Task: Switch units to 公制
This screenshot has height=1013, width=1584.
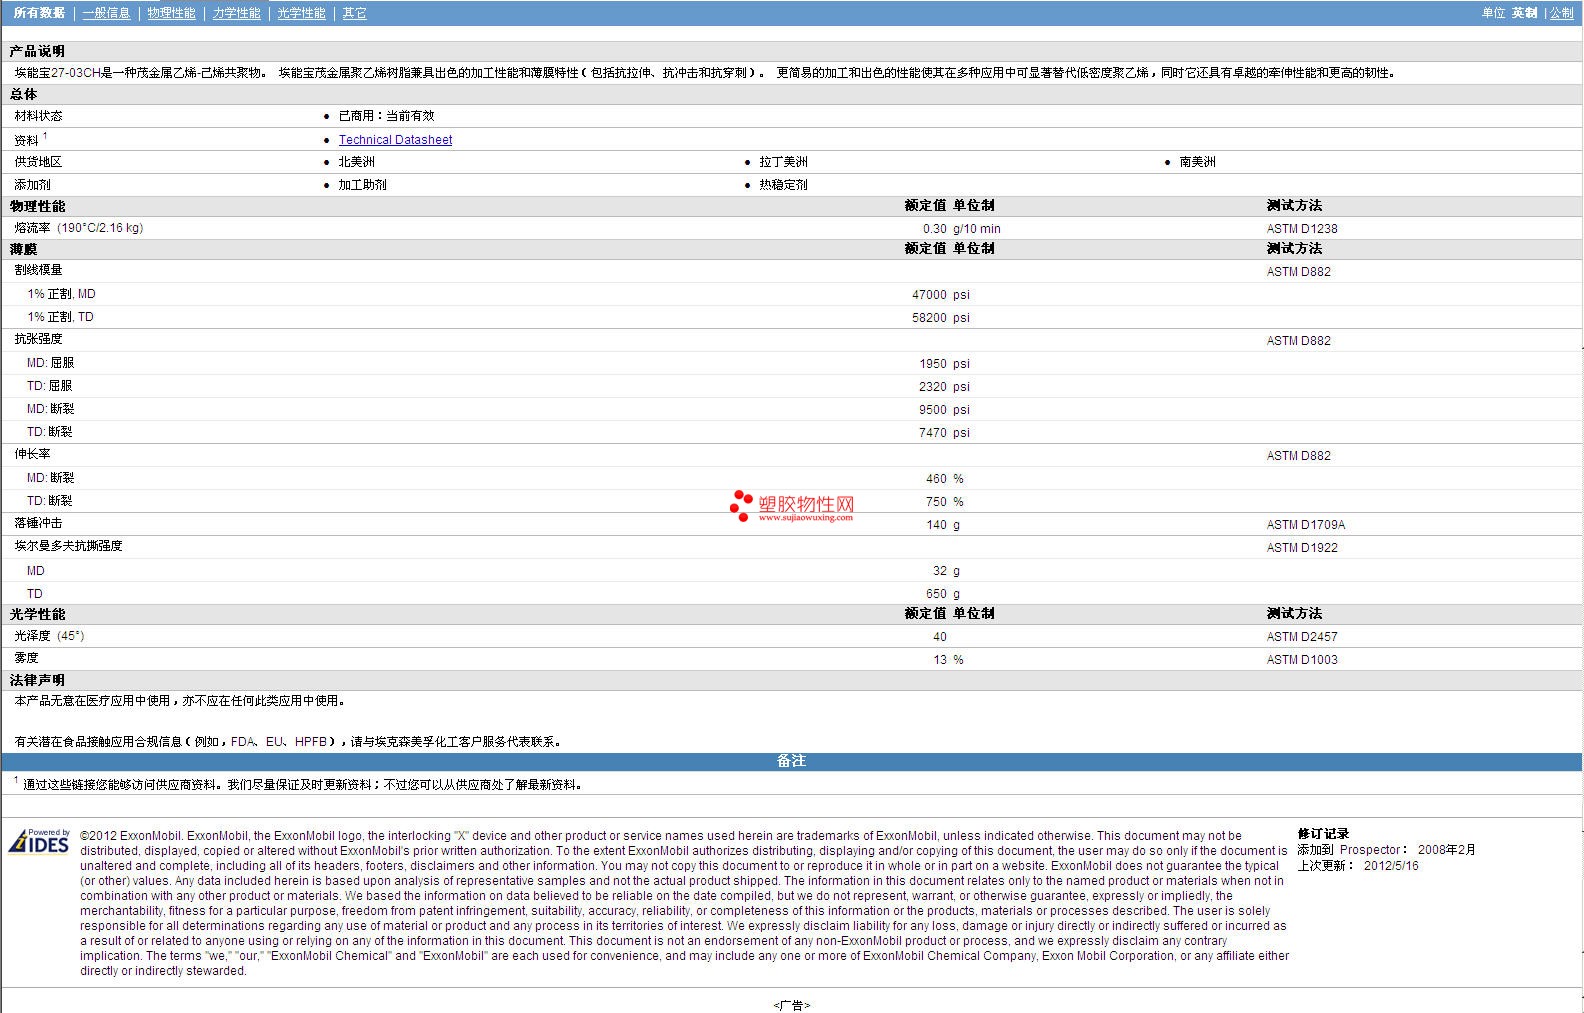Action: 1562,13
